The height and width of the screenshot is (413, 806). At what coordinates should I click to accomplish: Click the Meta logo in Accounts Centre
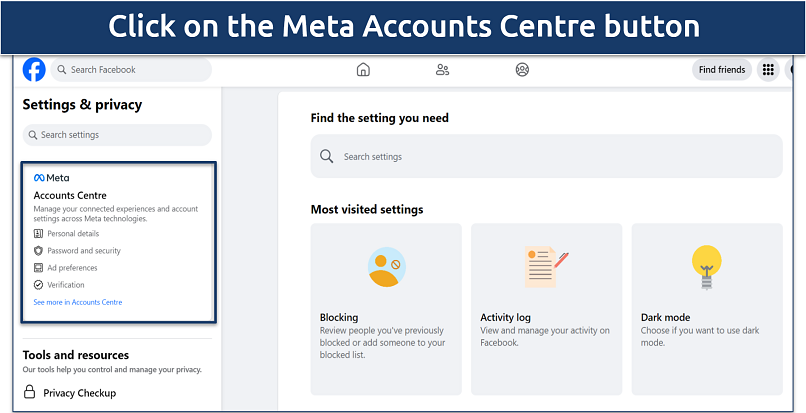point(52,178)
